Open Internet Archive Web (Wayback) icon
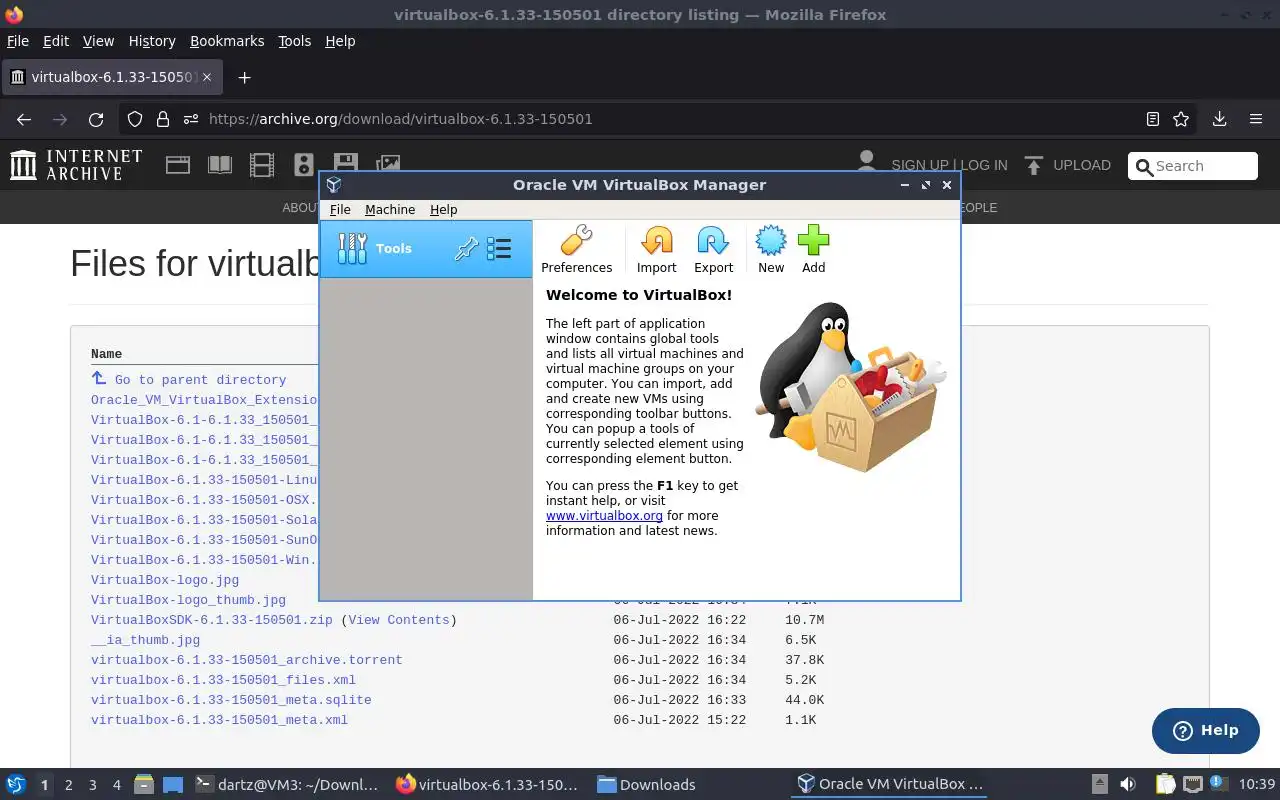This screenshot has height=800, width=1280. (x=178, y=165)
